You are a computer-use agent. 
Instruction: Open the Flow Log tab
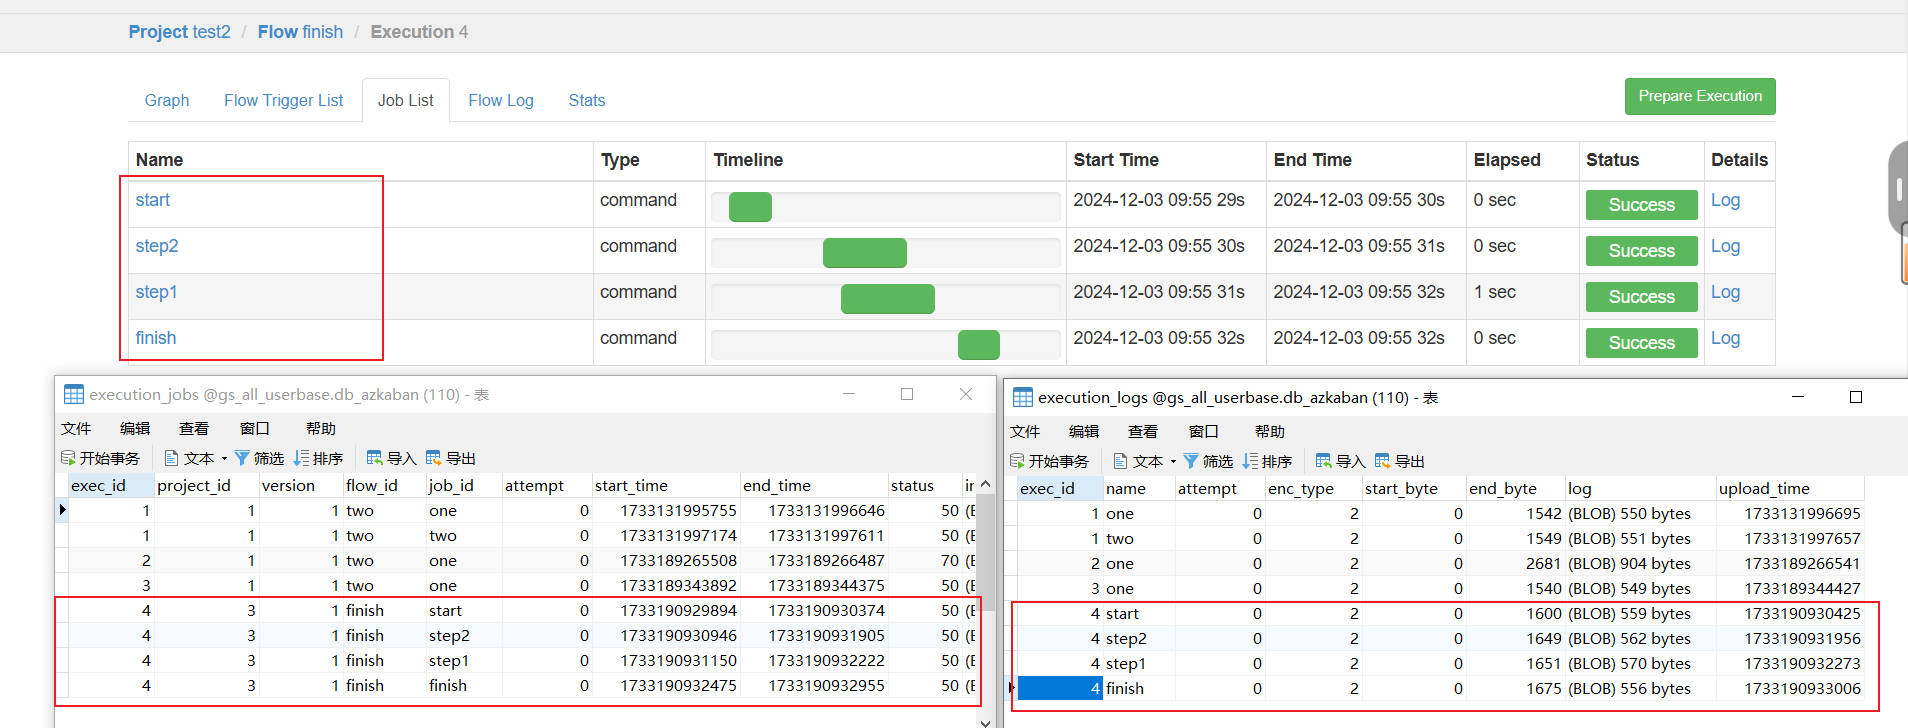(x=501, y=100)
